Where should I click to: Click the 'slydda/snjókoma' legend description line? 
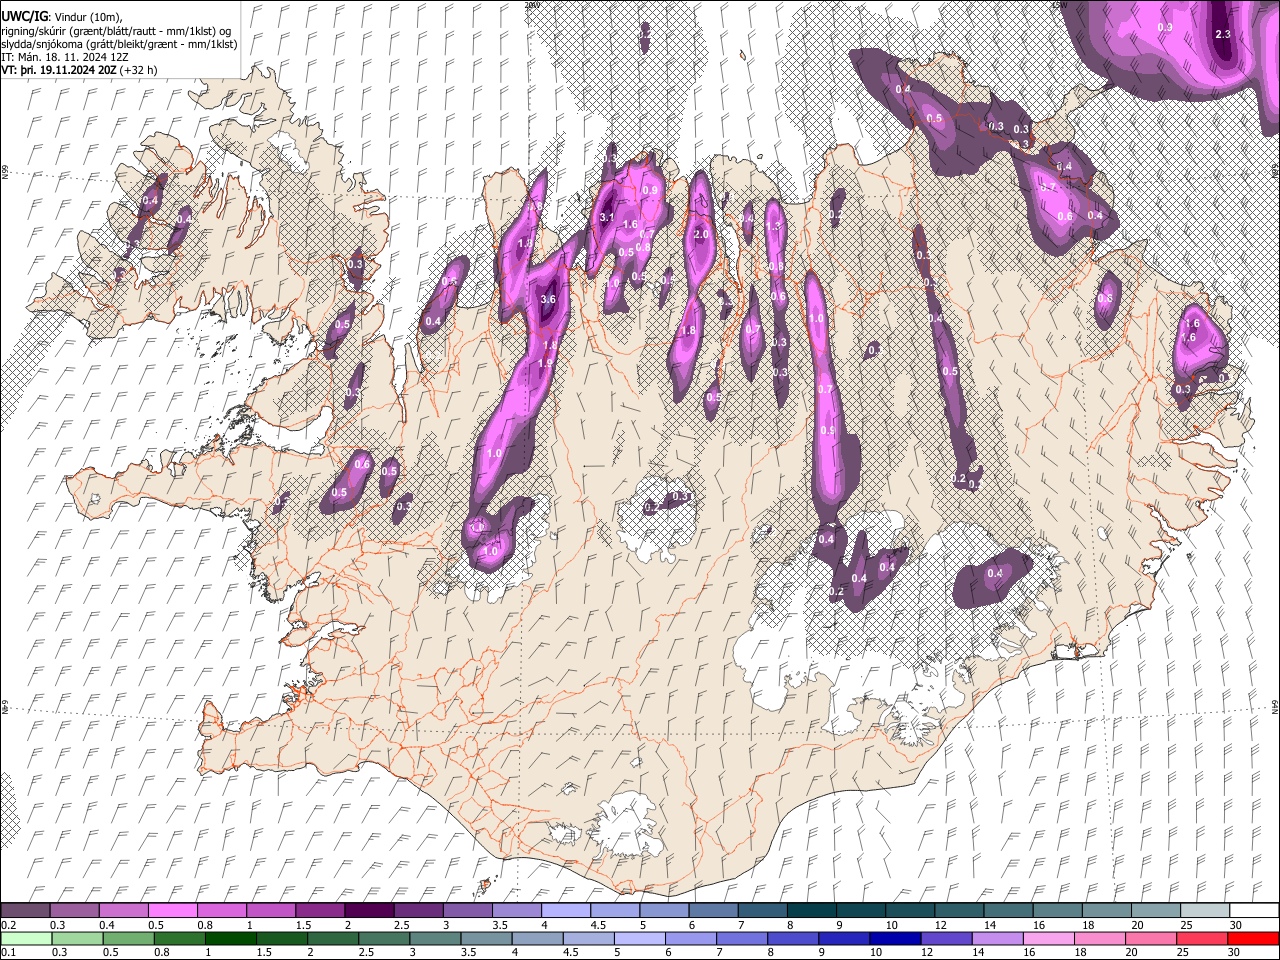[119, 44]
